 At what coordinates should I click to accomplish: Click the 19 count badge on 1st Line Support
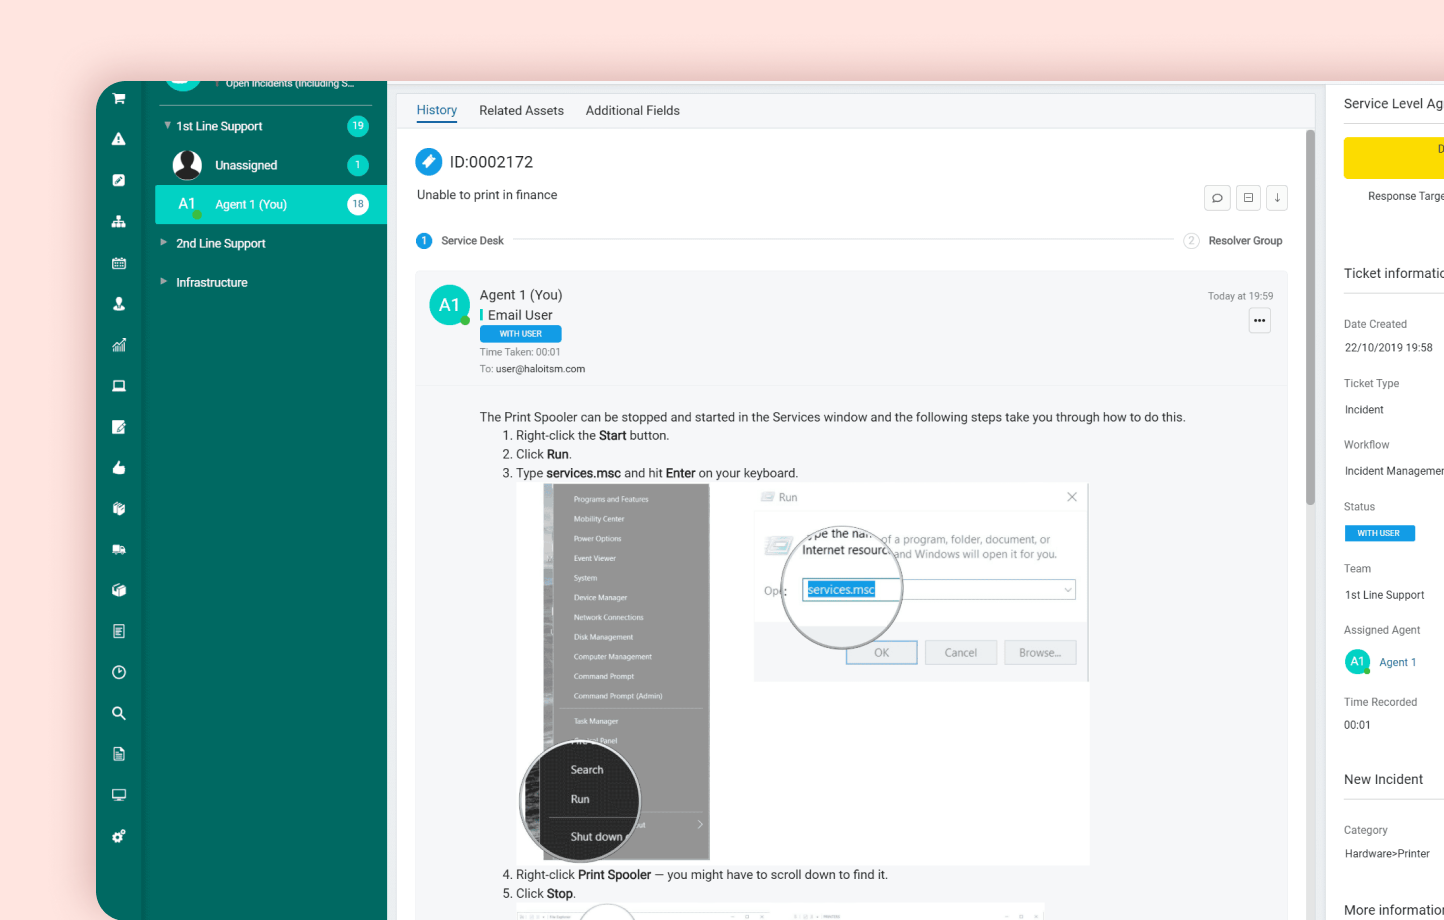[x=358, y=126]
